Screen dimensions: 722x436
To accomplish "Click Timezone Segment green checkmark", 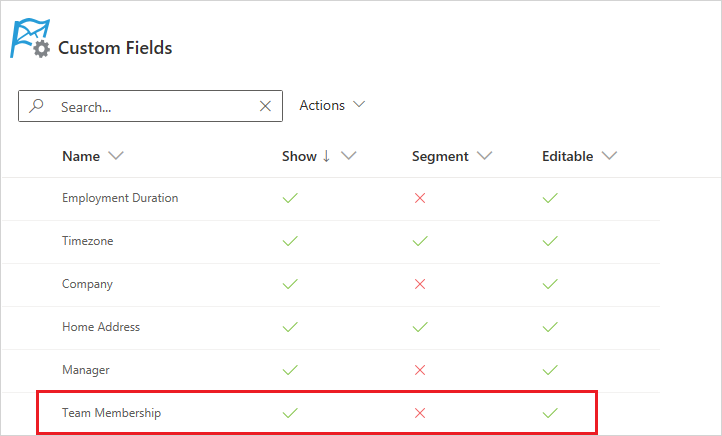I will click(x=420, y=241).
